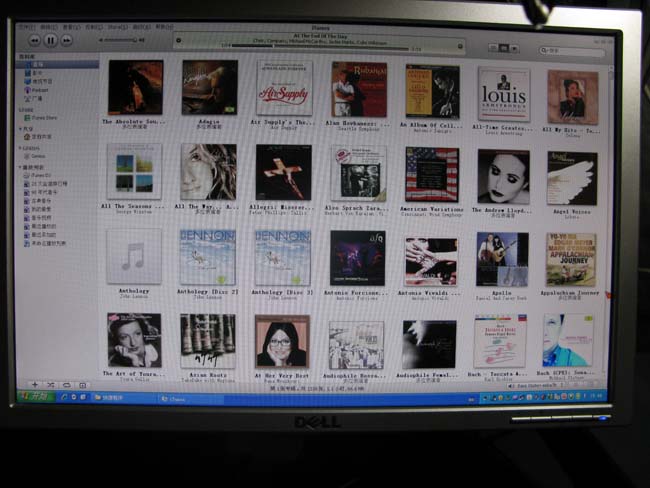Click the left icon in the now playing display
The image size is (650, 488).
pos(179,40)
